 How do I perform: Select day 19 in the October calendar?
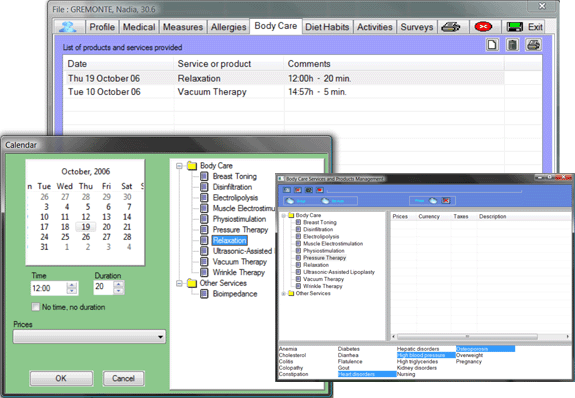[85, 227]
